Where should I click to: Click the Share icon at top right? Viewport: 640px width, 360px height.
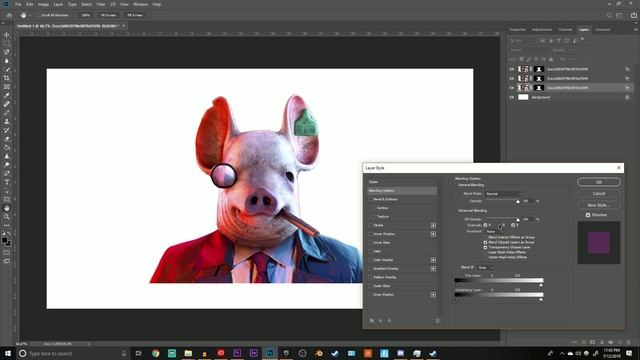[634, 15]
